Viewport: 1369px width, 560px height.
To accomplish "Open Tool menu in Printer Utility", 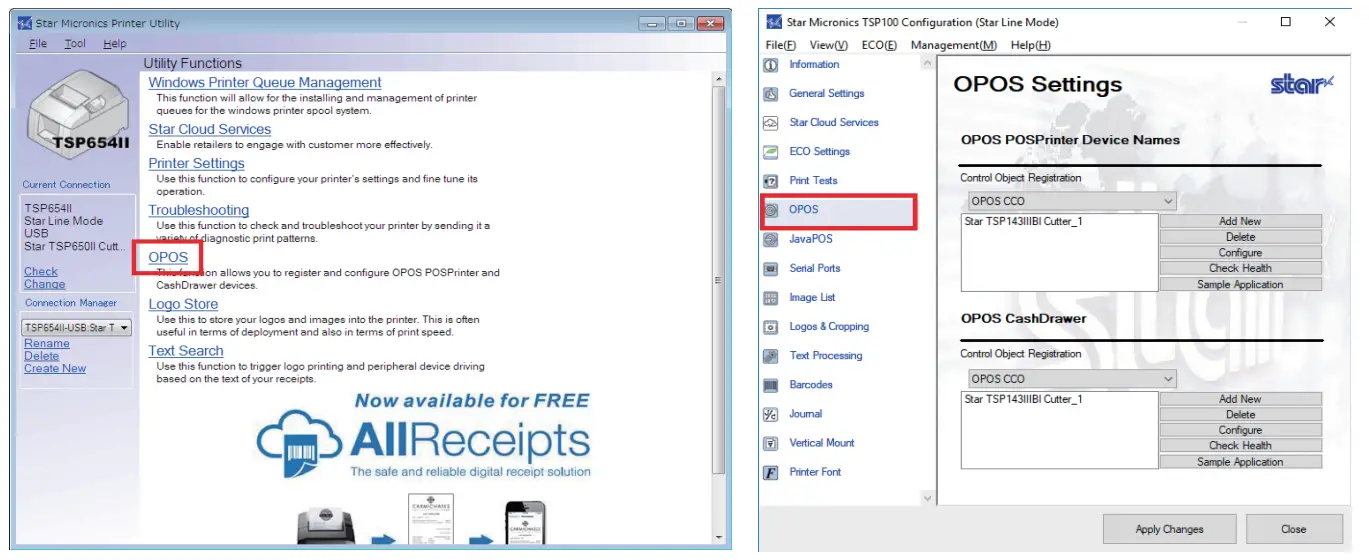I will tap(75, 44).
